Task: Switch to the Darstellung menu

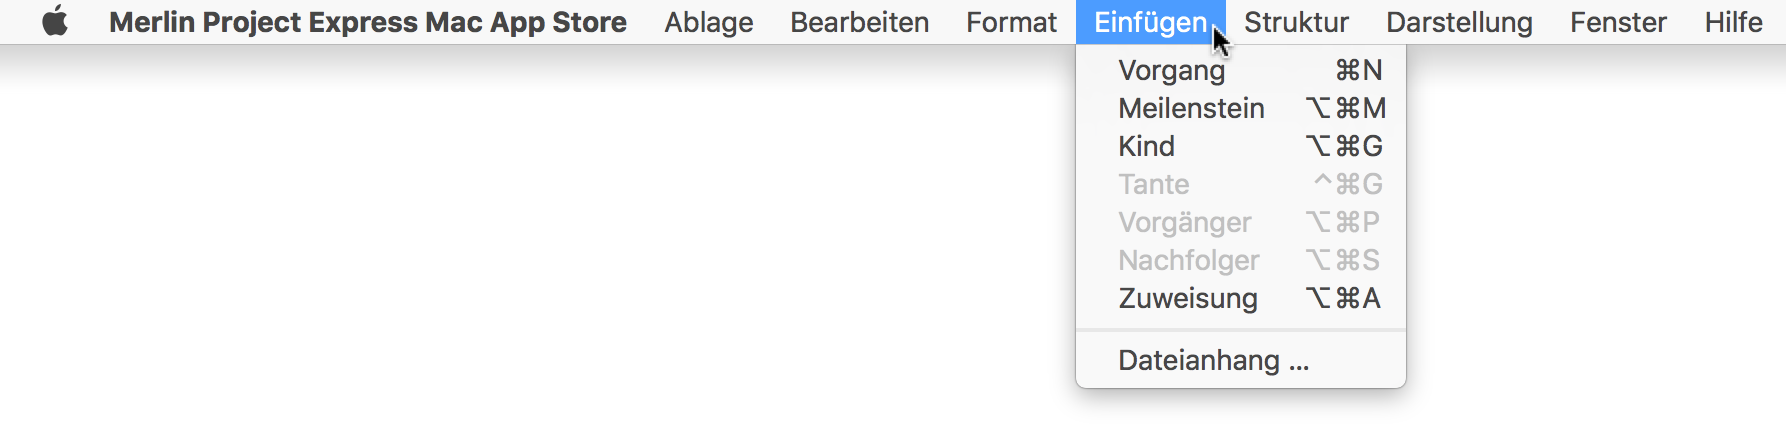Action: (1459, 22)
